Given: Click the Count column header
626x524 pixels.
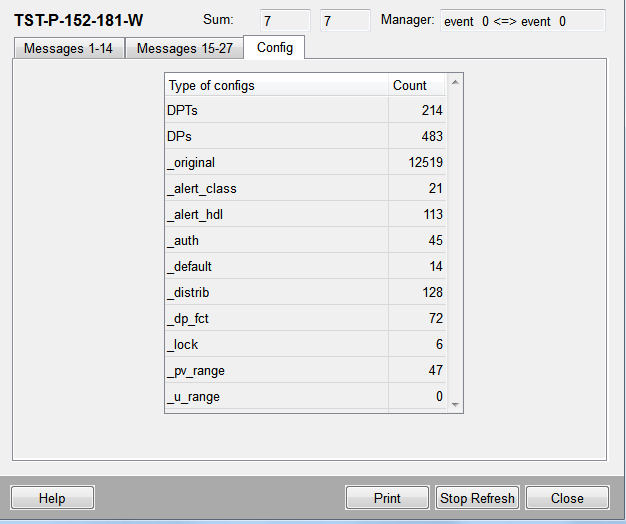Looking at the screenshot, I should (417, 85).
